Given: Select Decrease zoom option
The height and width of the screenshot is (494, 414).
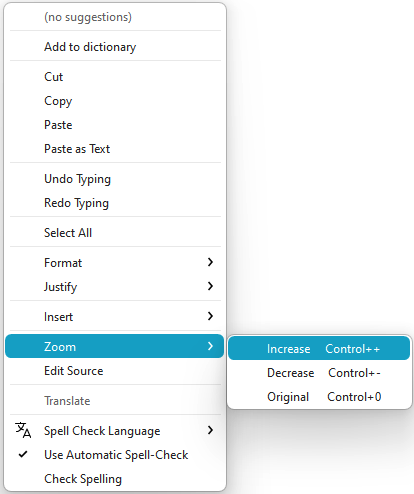Looking at the screenshot, I should click(x=319, y=372).
